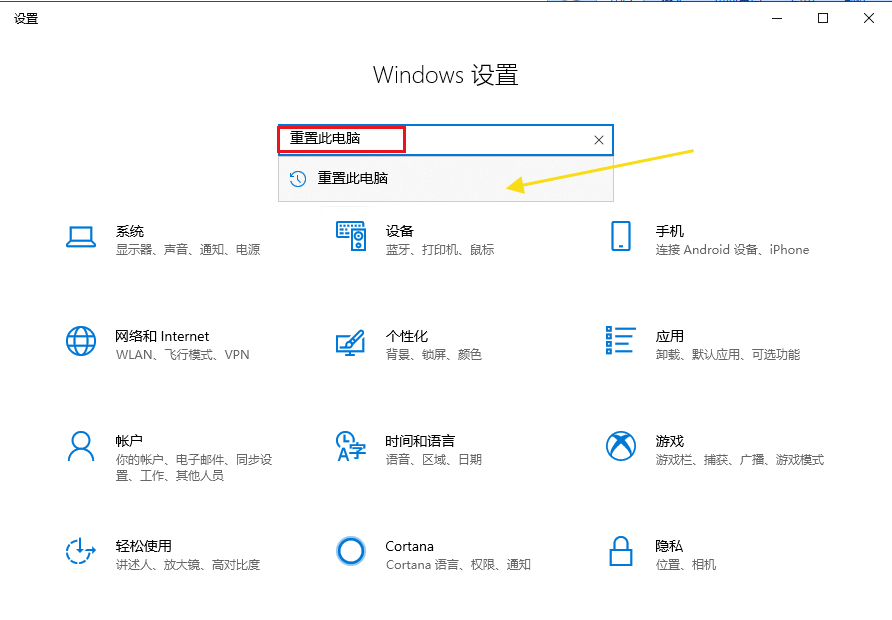
Task: Open the 应用 settings title
Action: pos(670,336)
